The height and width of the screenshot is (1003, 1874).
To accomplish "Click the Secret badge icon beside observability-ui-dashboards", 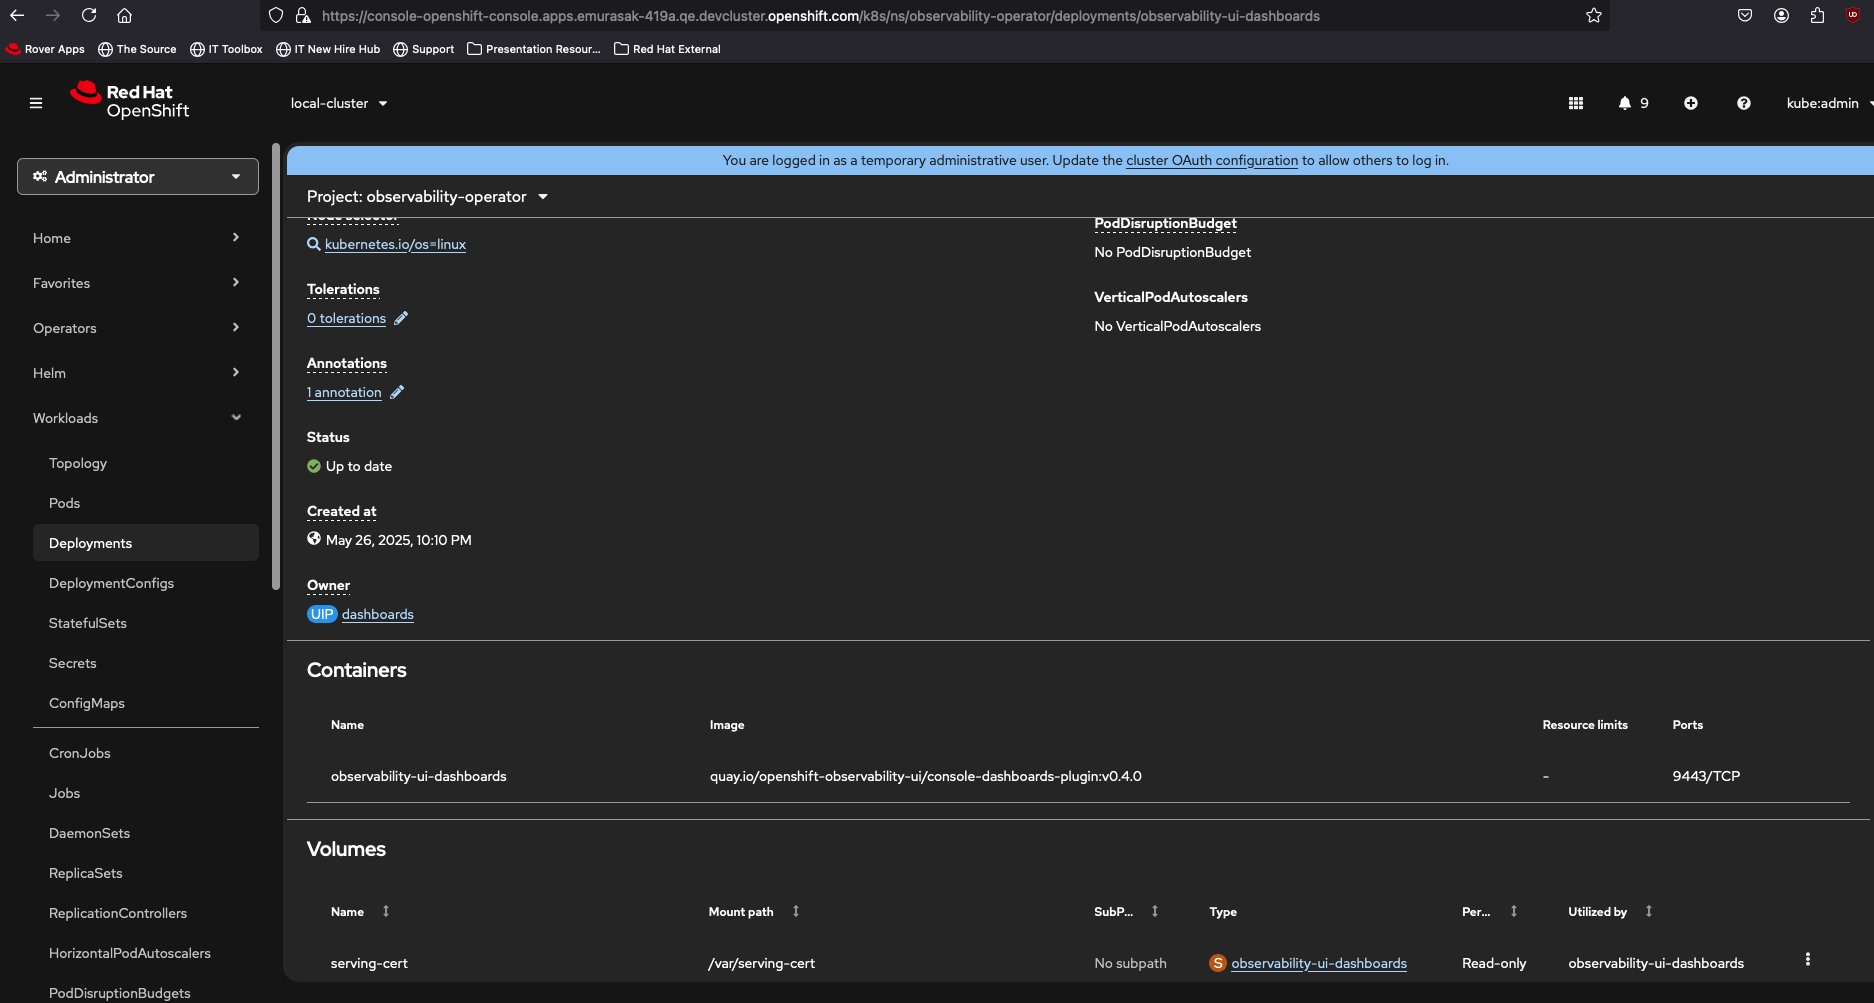I will pyautogui.click(x=1218, y=963).
